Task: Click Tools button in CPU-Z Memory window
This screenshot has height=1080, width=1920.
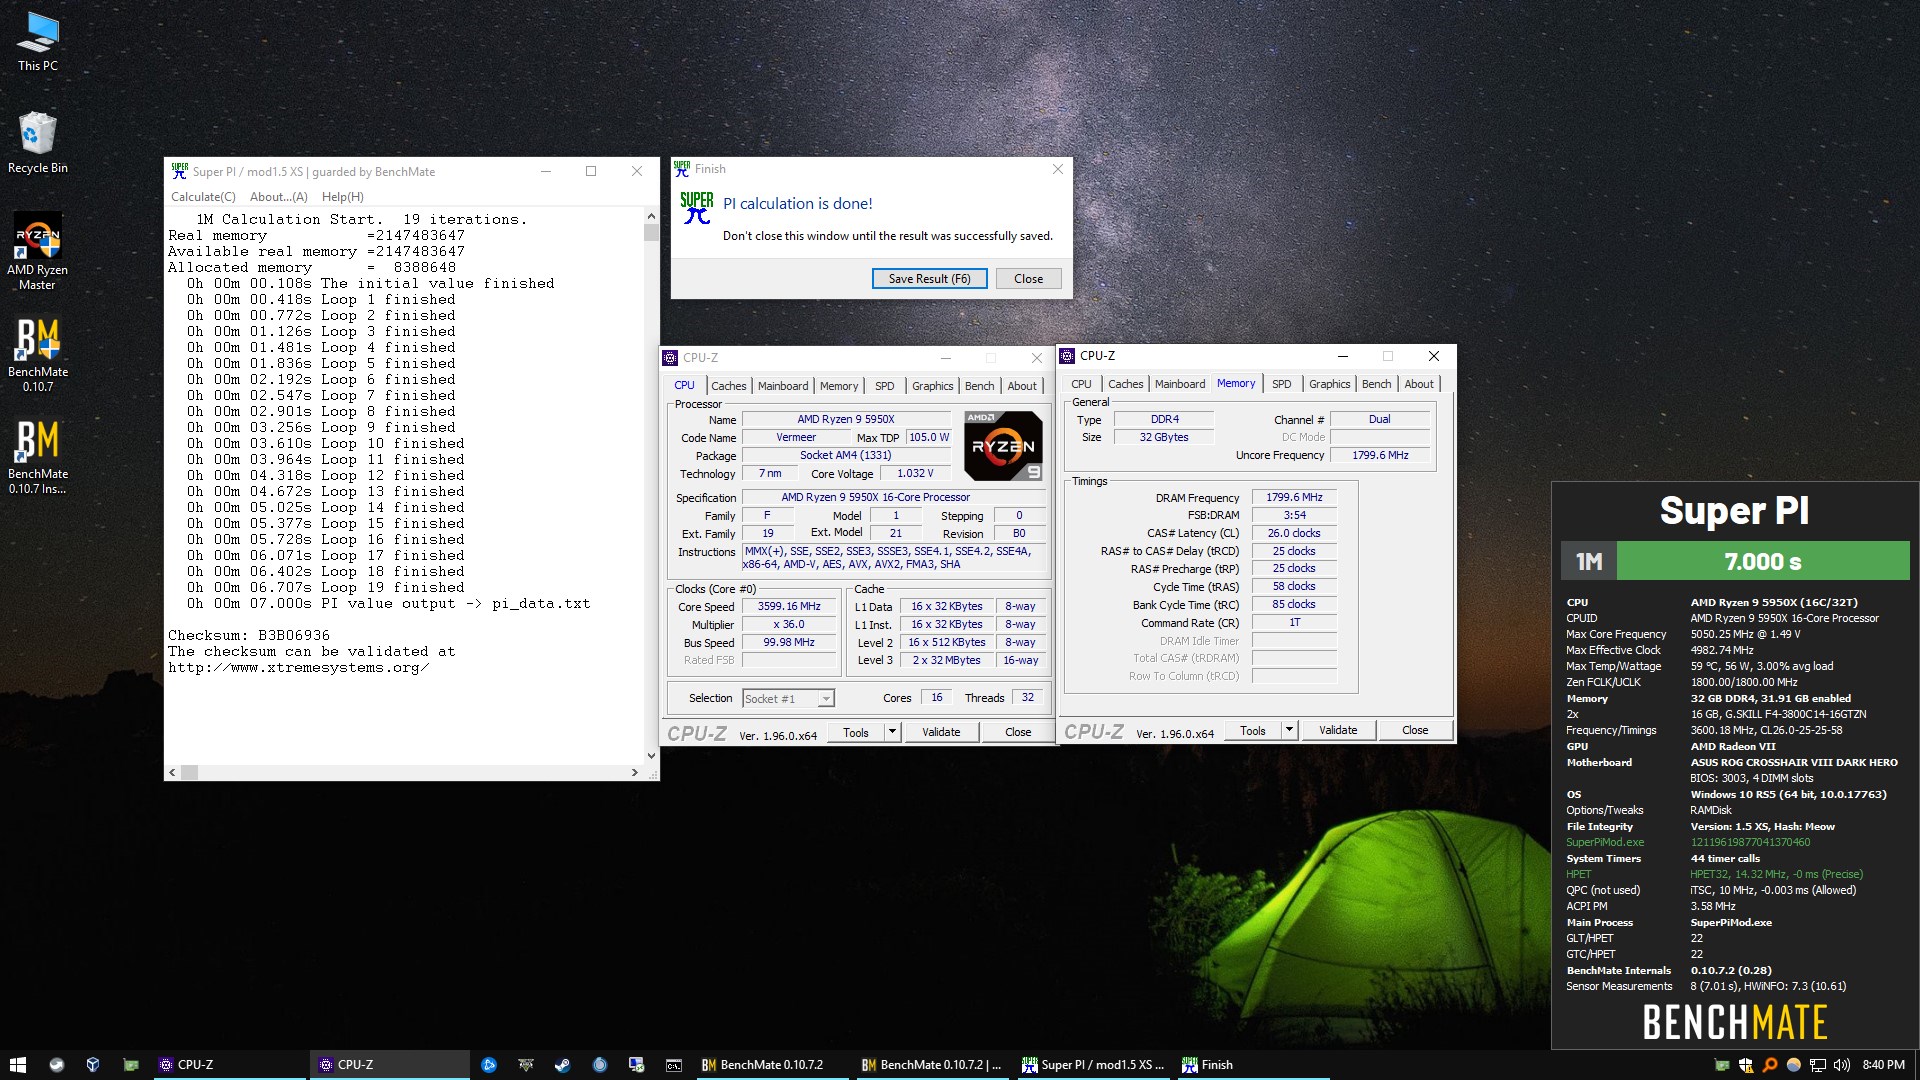Action: coord(1253,730)
